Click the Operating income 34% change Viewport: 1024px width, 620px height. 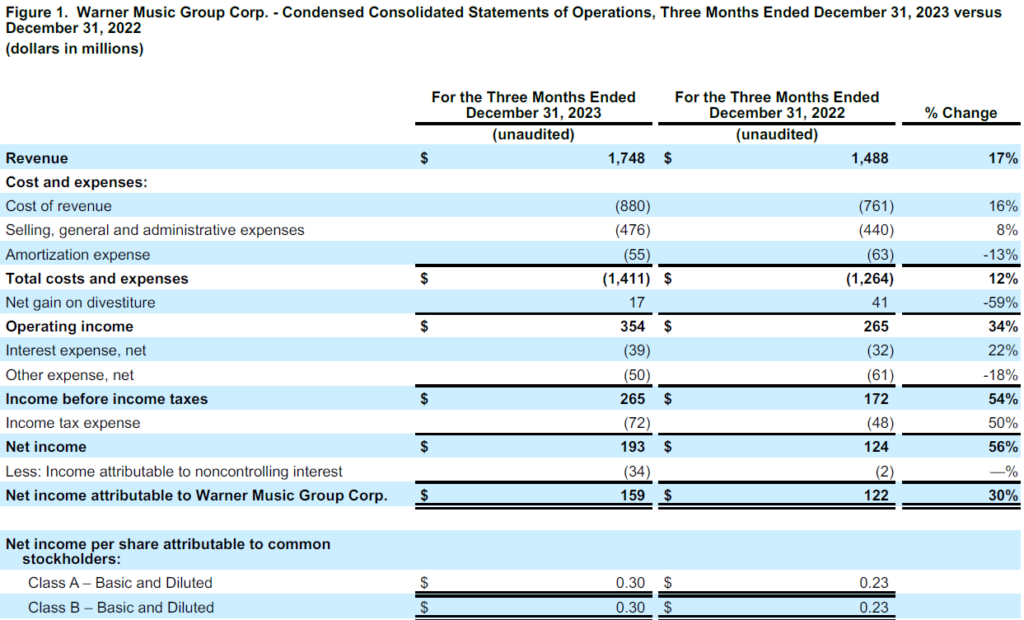point(1002,327)
